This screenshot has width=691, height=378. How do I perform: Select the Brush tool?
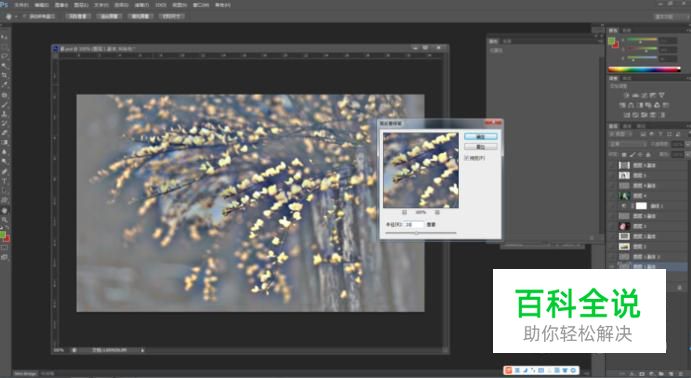[4, 104]
